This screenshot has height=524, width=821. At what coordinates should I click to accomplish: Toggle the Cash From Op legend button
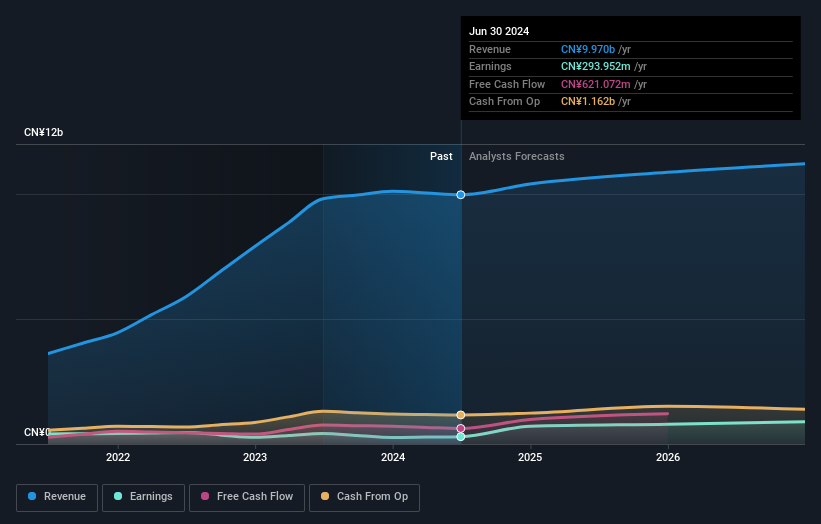tap(364, 497)
